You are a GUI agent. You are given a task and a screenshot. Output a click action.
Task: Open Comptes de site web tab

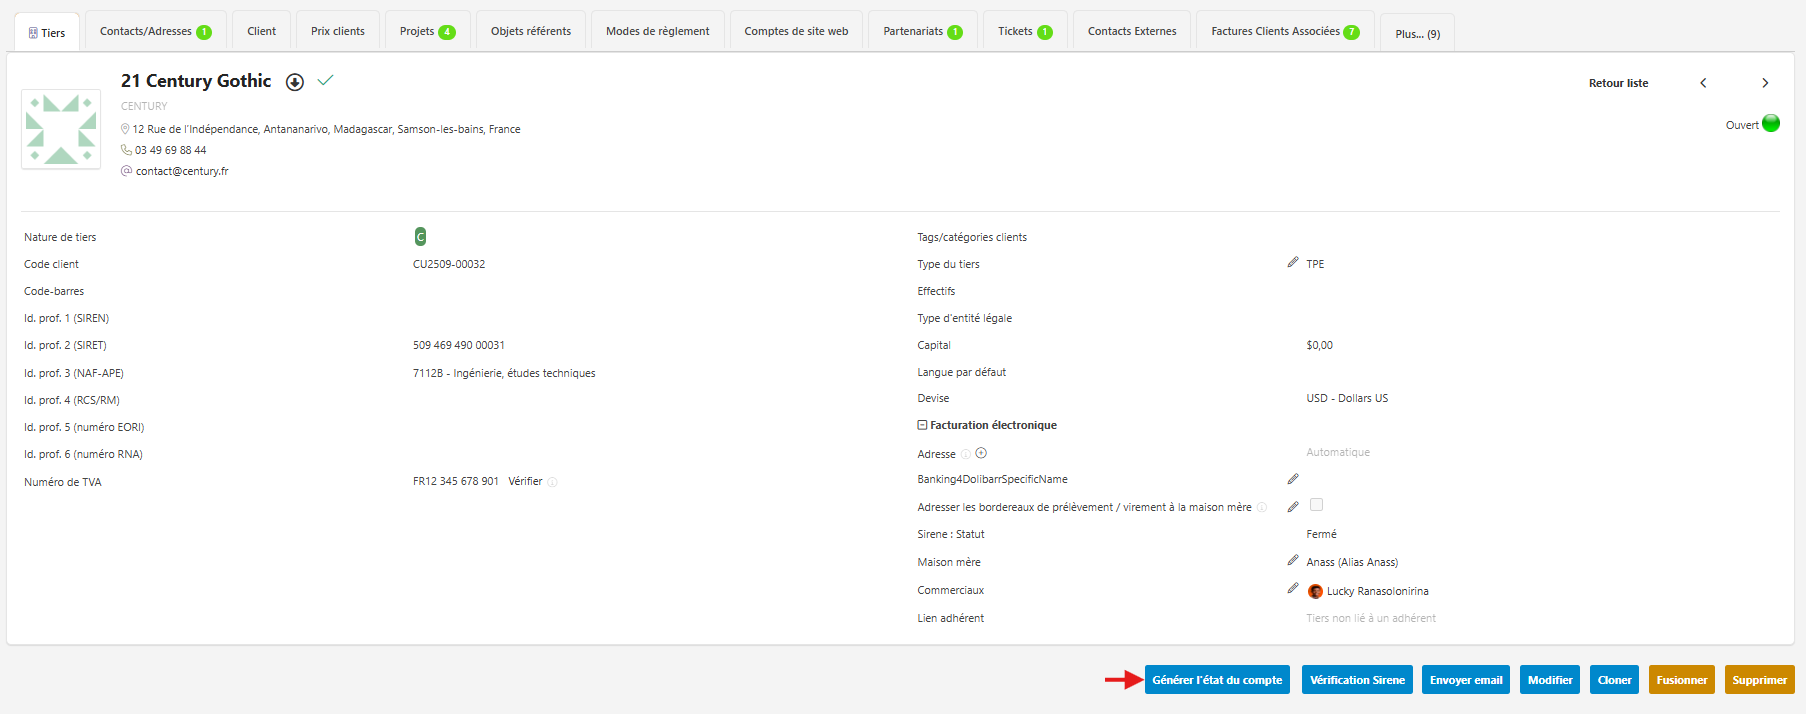796,31
